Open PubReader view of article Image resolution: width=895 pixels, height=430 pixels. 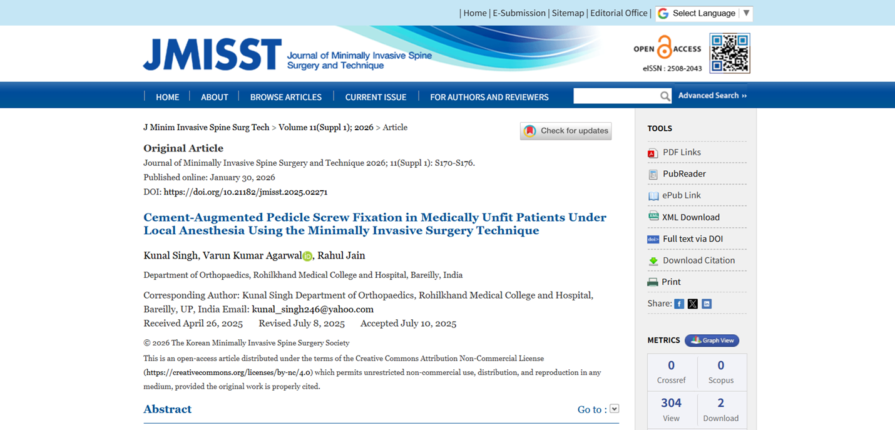point(683,174)
